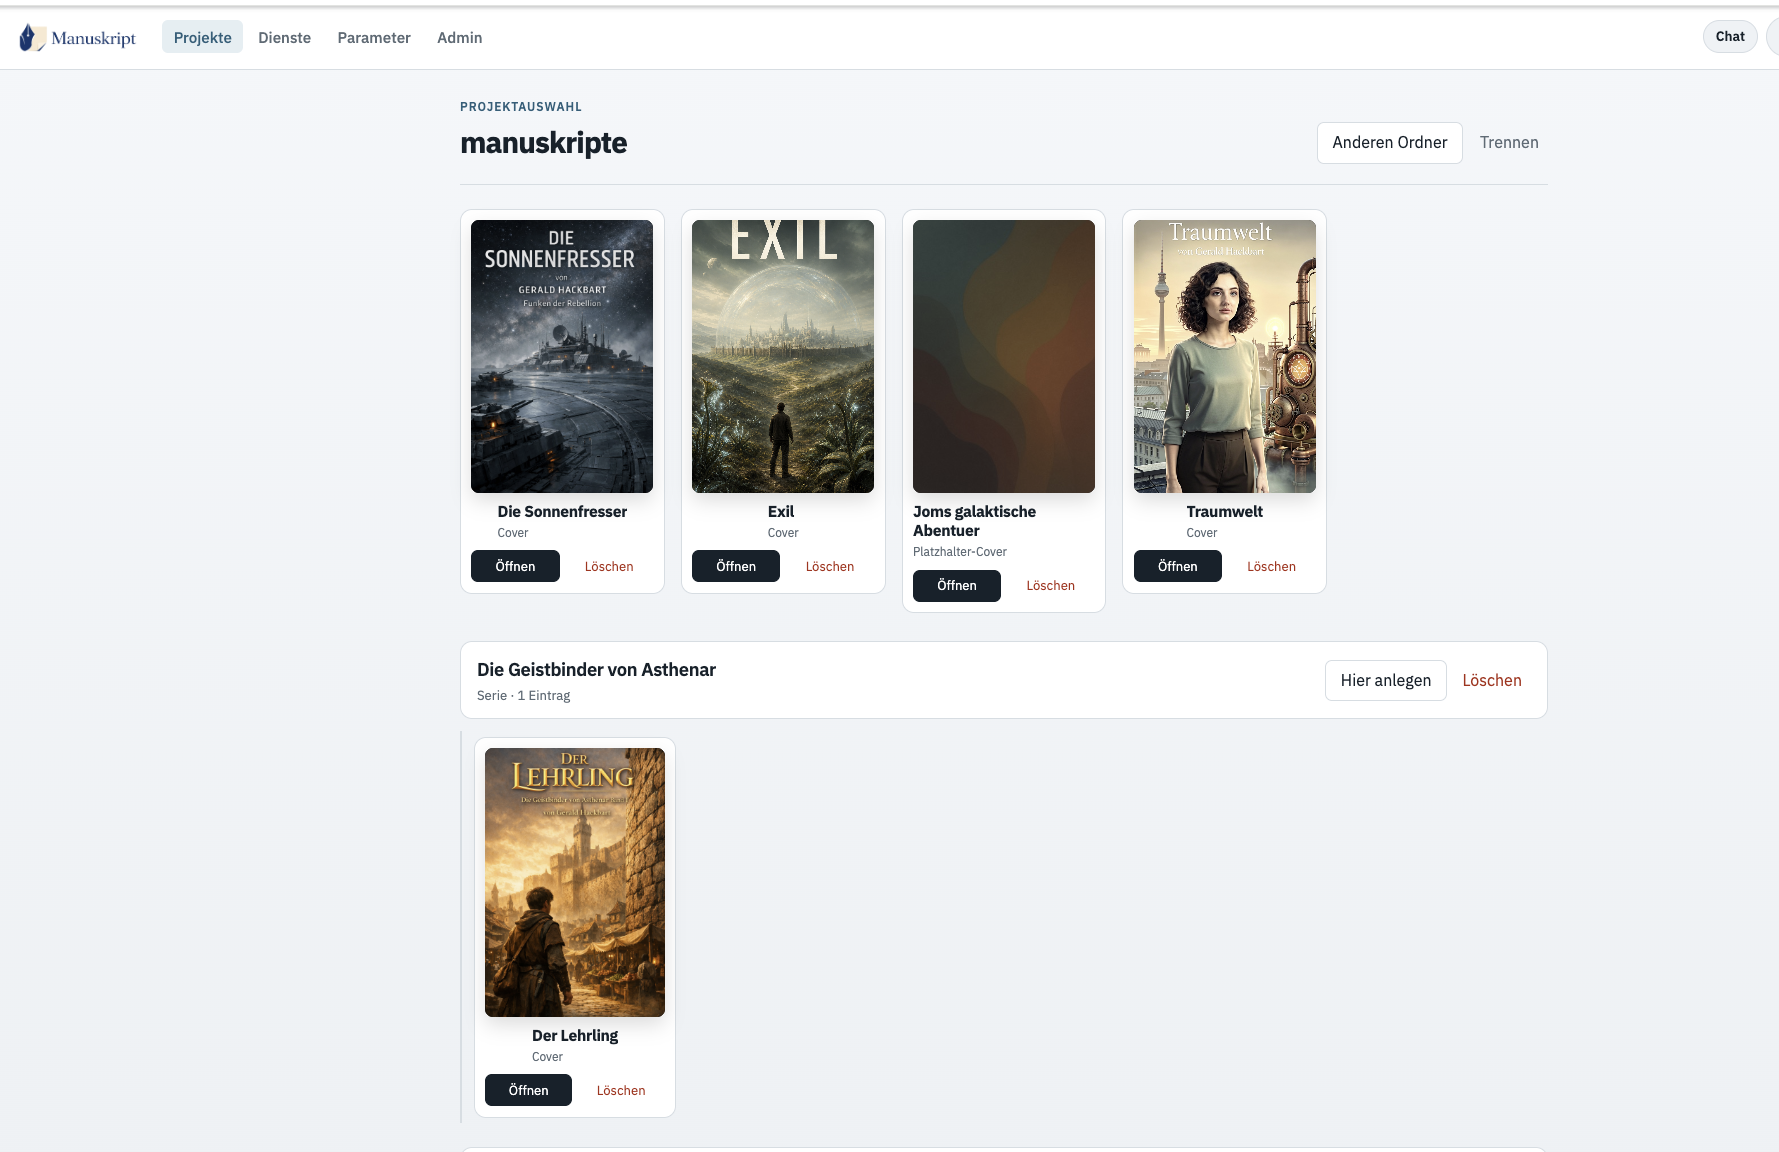
Task: Click the Manuskript logo icon
Action: click(32, 38)
